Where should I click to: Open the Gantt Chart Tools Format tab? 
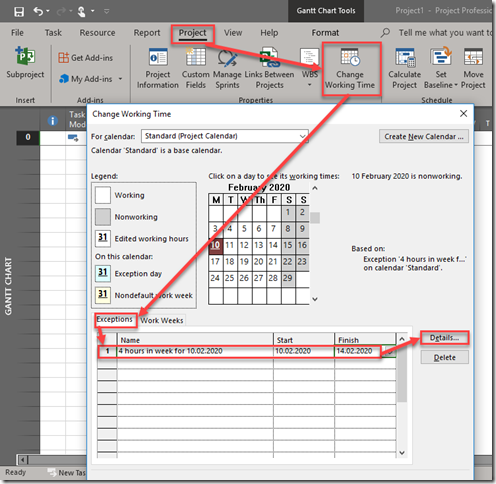click(325, 33)
